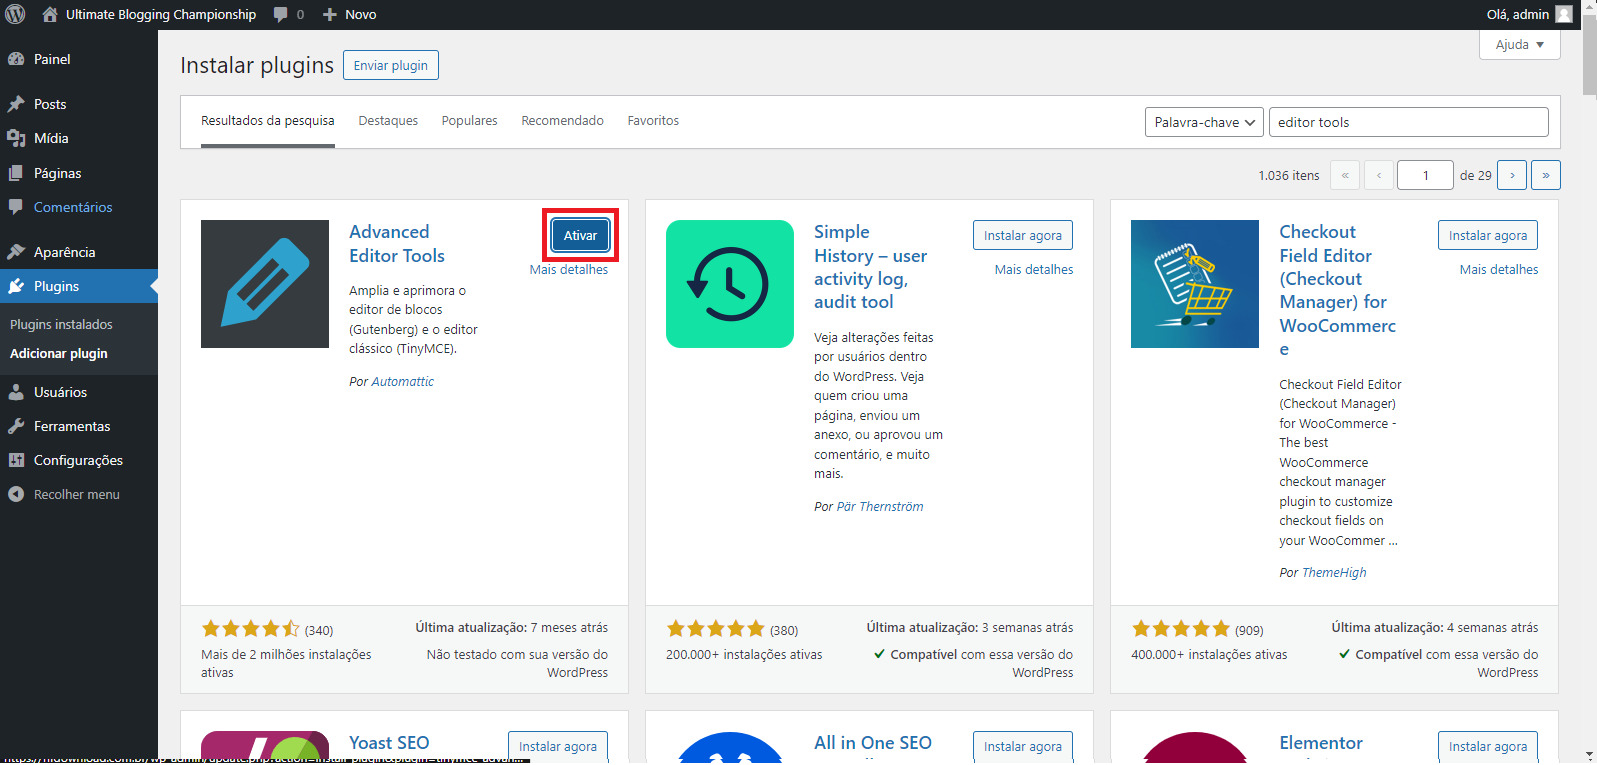Install Yoast SEO with Instalar agora

[558, 746]
